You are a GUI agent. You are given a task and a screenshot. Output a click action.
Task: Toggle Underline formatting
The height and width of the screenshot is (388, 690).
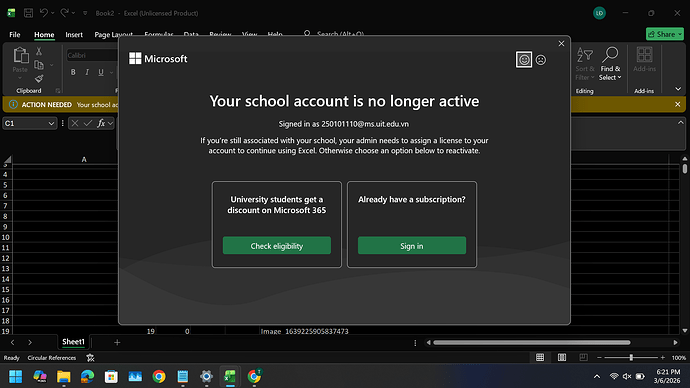[101, 72]
